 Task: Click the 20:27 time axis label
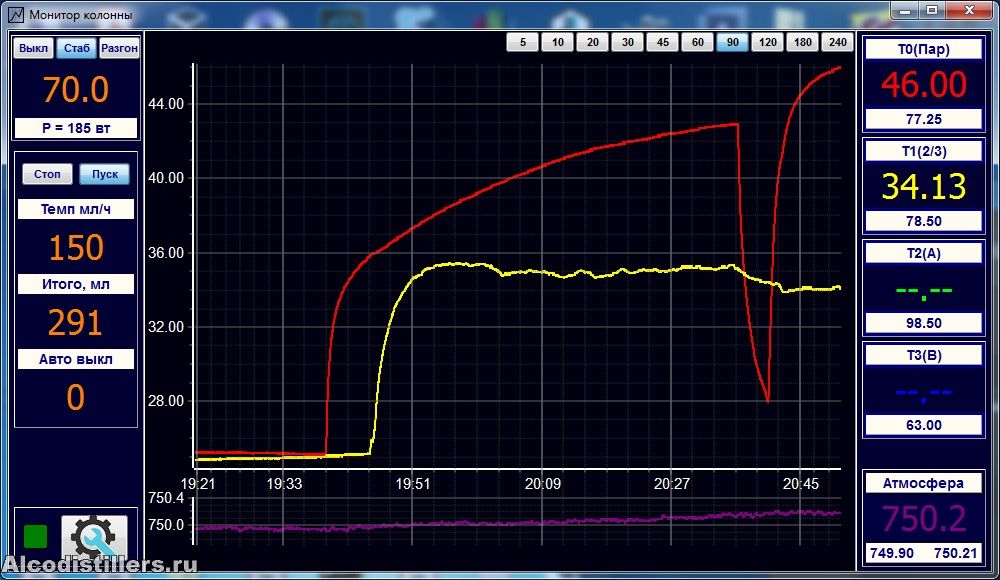pyautogui.click(x=672, y=484)
